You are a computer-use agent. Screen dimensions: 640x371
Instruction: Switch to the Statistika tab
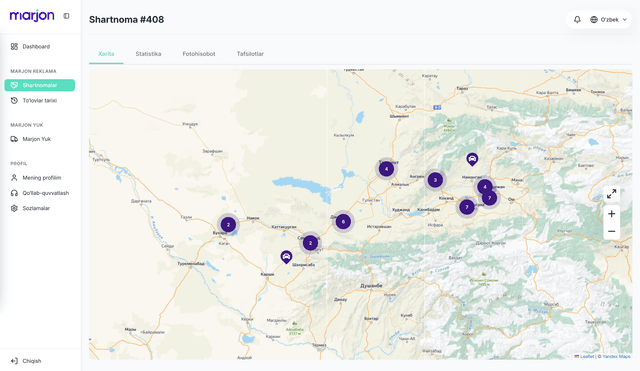click(x=148, y=54)
